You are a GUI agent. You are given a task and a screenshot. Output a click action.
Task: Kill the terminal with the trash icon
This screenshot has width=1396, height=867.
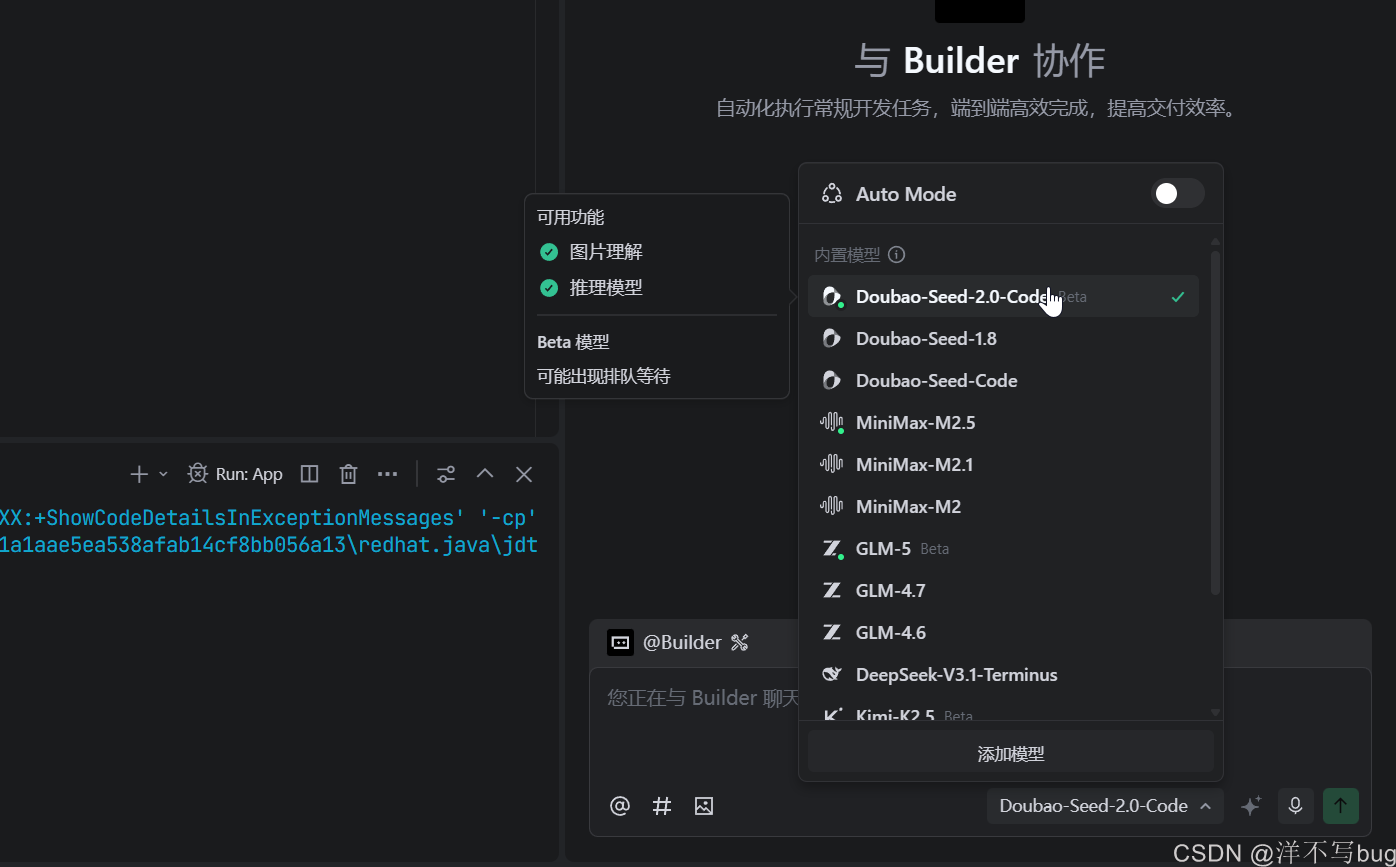(348, 474)
